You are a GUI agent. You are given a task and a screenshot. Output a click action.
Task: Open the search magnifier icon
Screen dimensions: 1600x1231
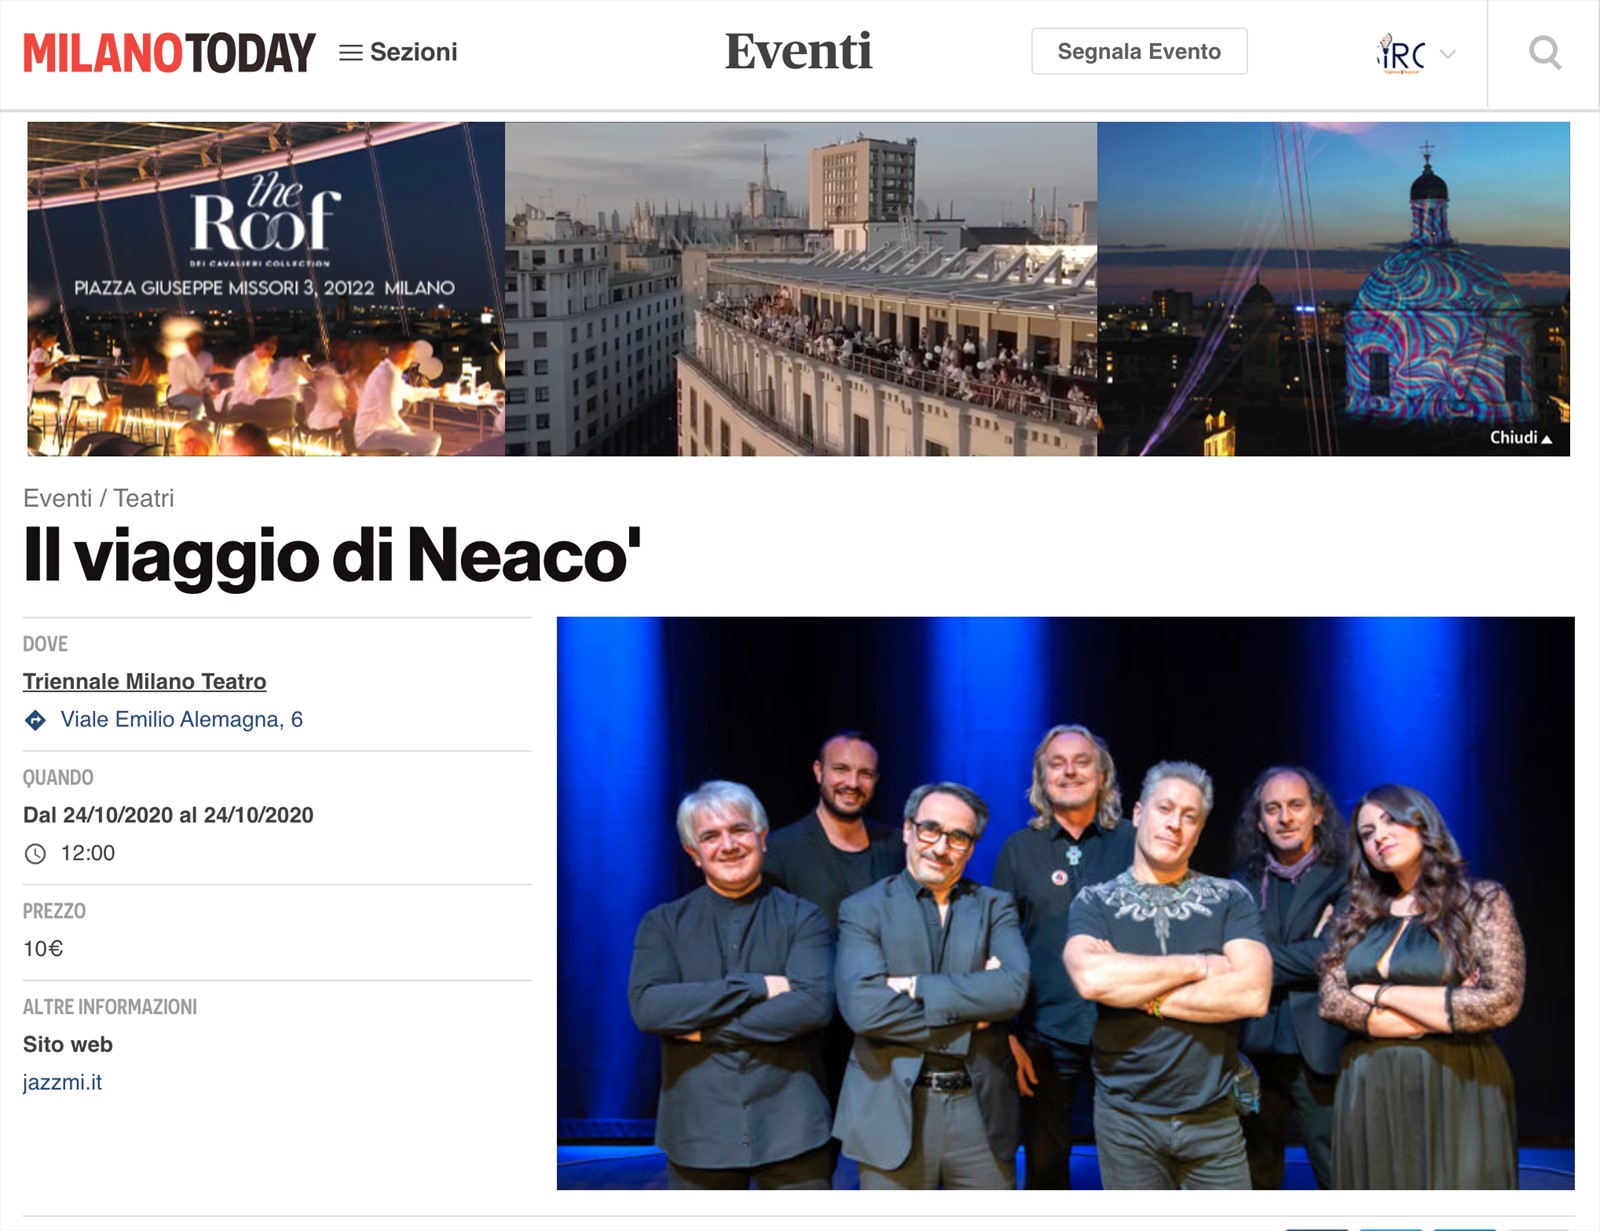point(1545,52)
